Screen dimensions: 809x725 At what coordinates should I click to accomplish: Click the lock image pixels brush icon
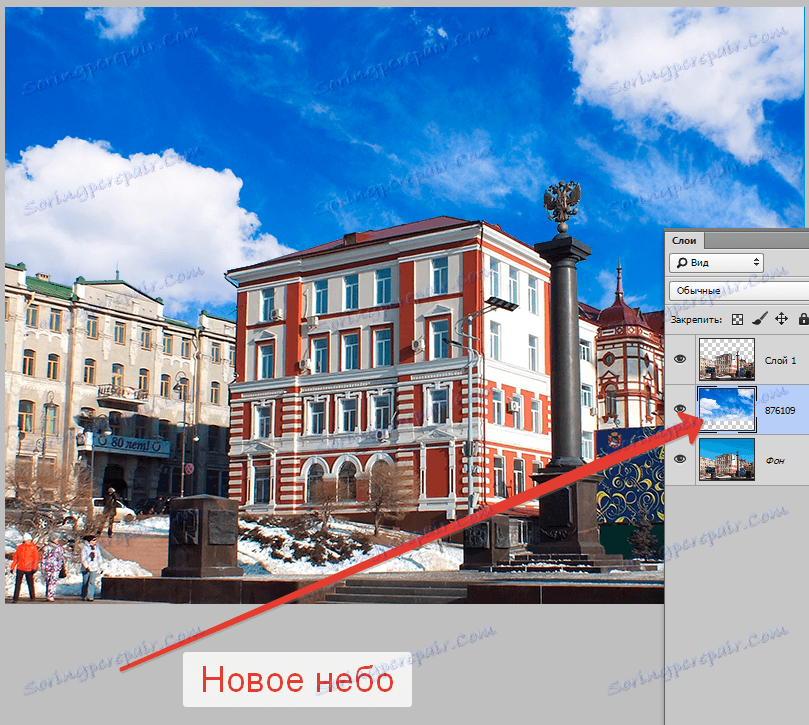click(x=758, y=318)
